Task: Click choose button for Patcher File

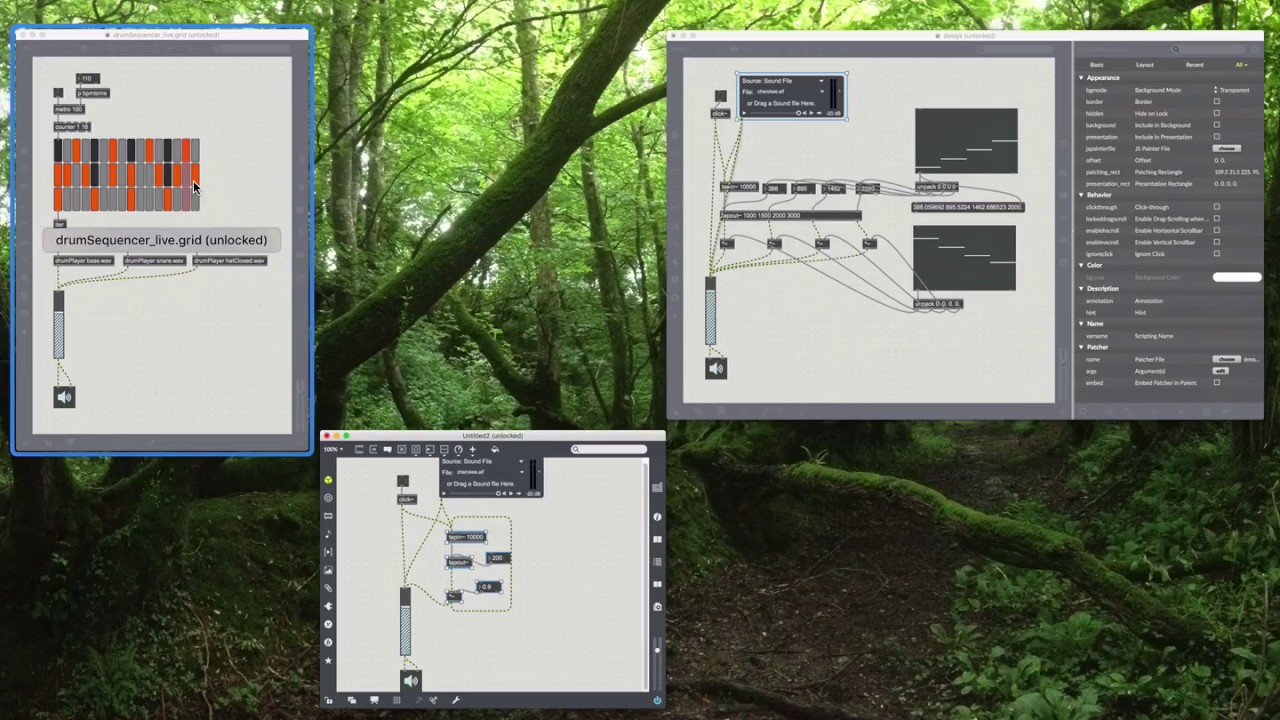Action: (1226, 359)
